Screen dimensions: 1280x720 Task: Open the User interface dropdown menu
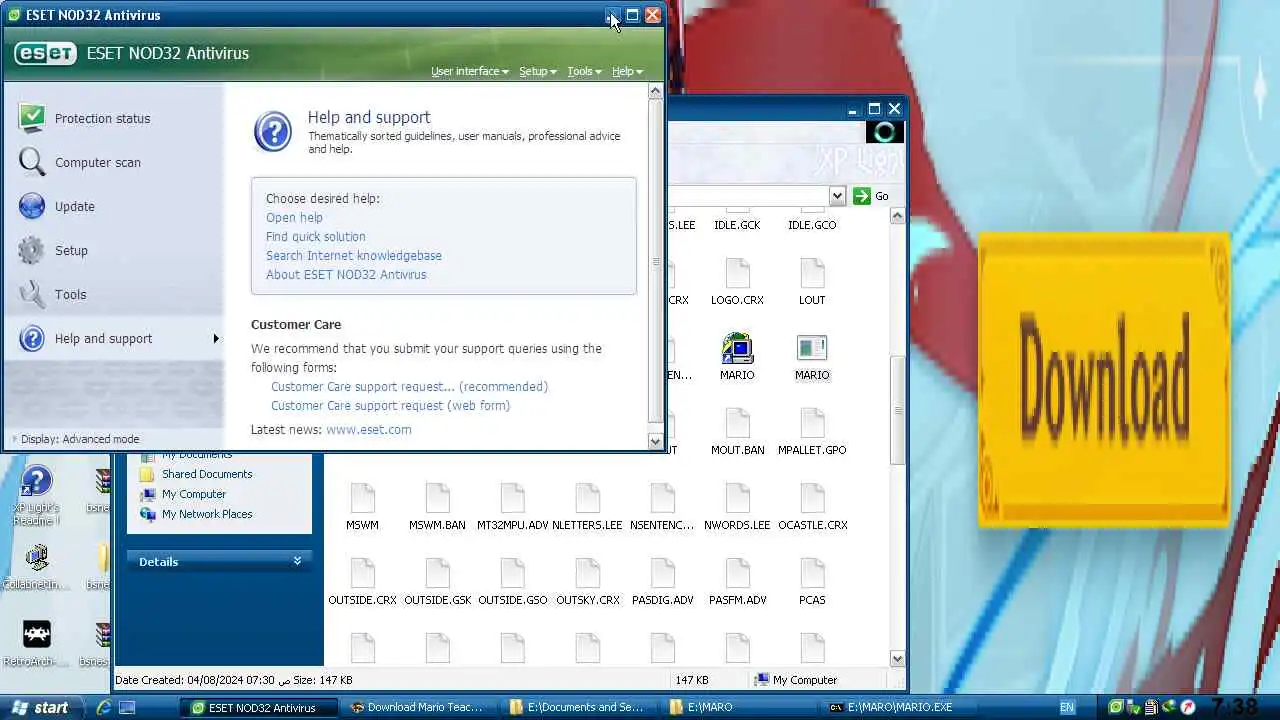pos(470,71)
